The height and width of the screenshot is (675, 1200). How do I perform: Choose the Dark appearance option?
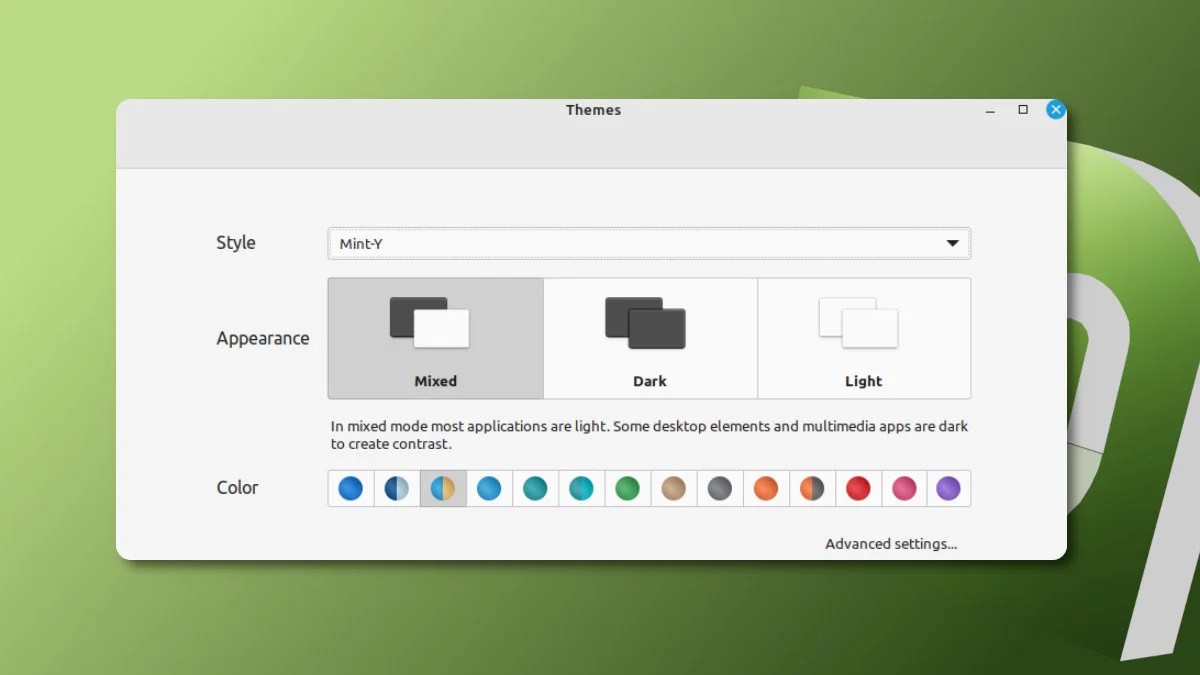[x=650, y=338]
